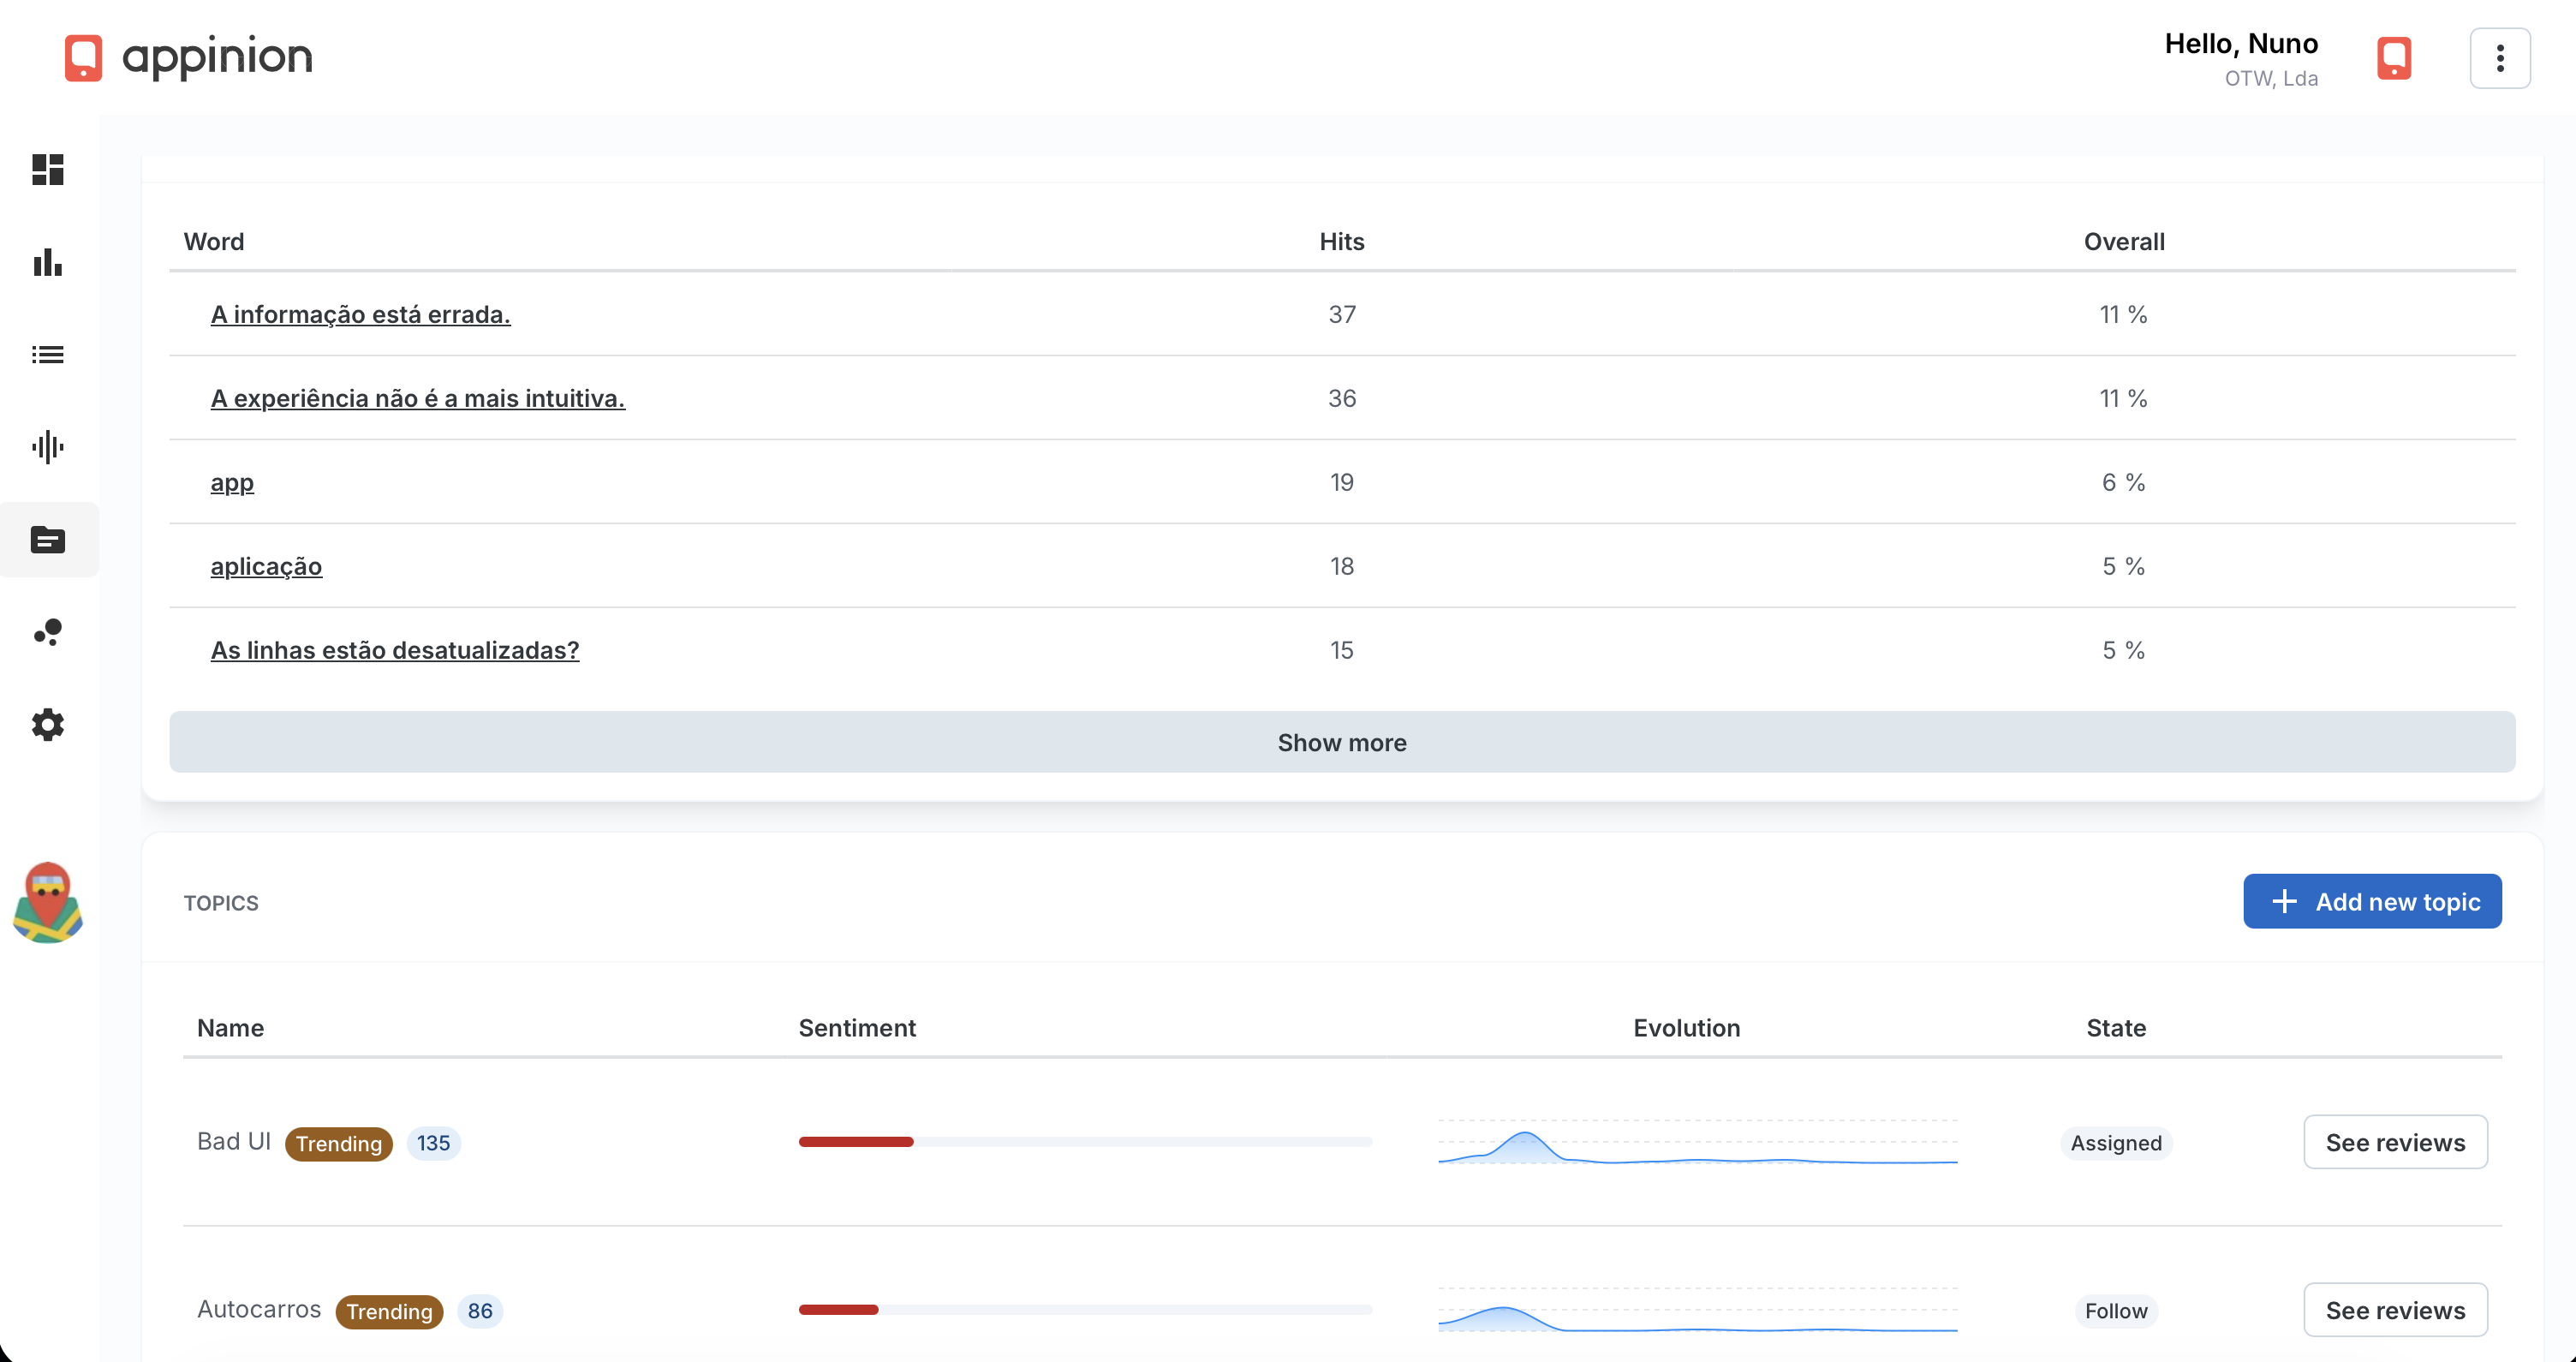See reviews for Bad UI topic

pos(2395,1142)
